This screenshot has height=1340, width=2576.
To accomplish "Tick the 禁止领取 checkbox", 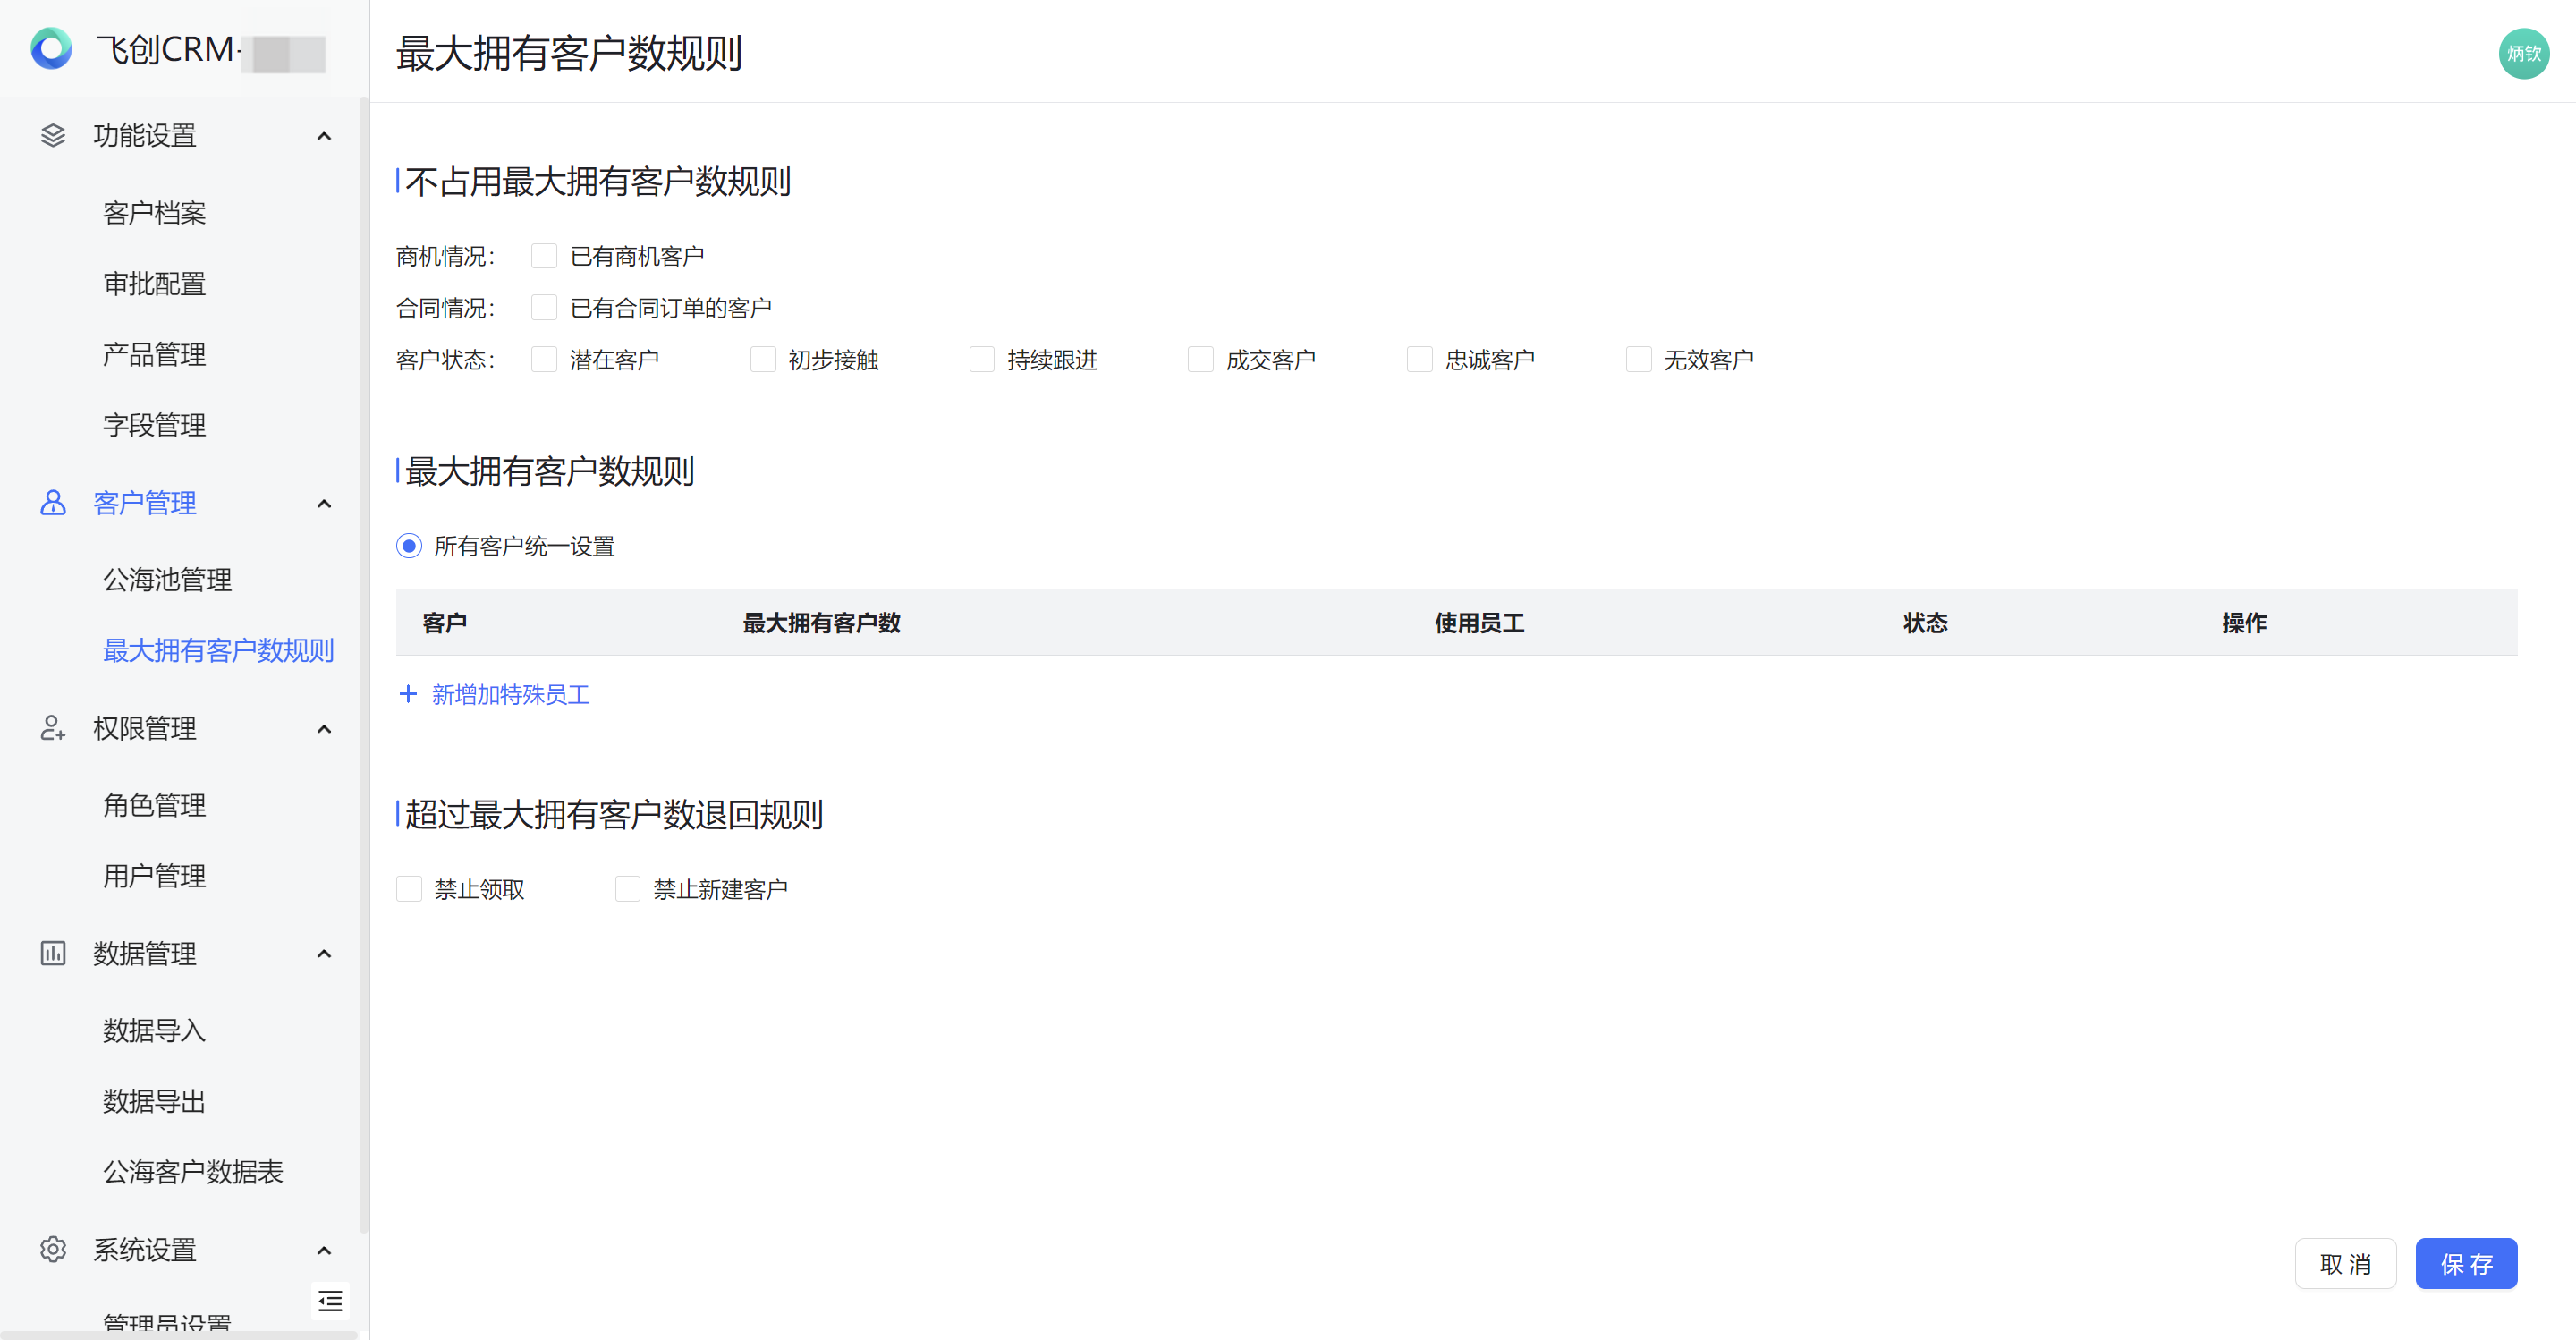I will tap(409, 889).
